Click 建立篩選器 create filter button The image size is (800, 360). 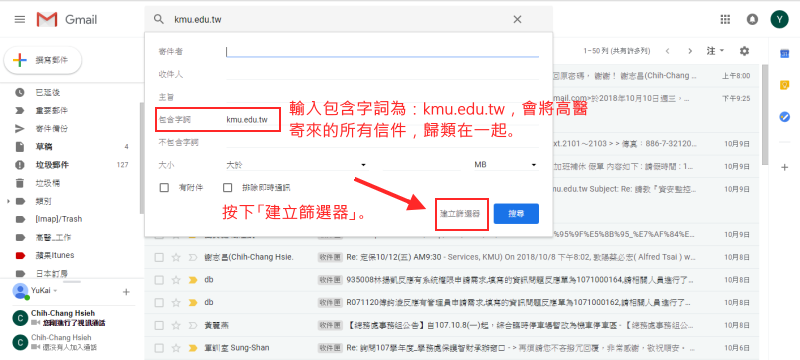(460, 214)
